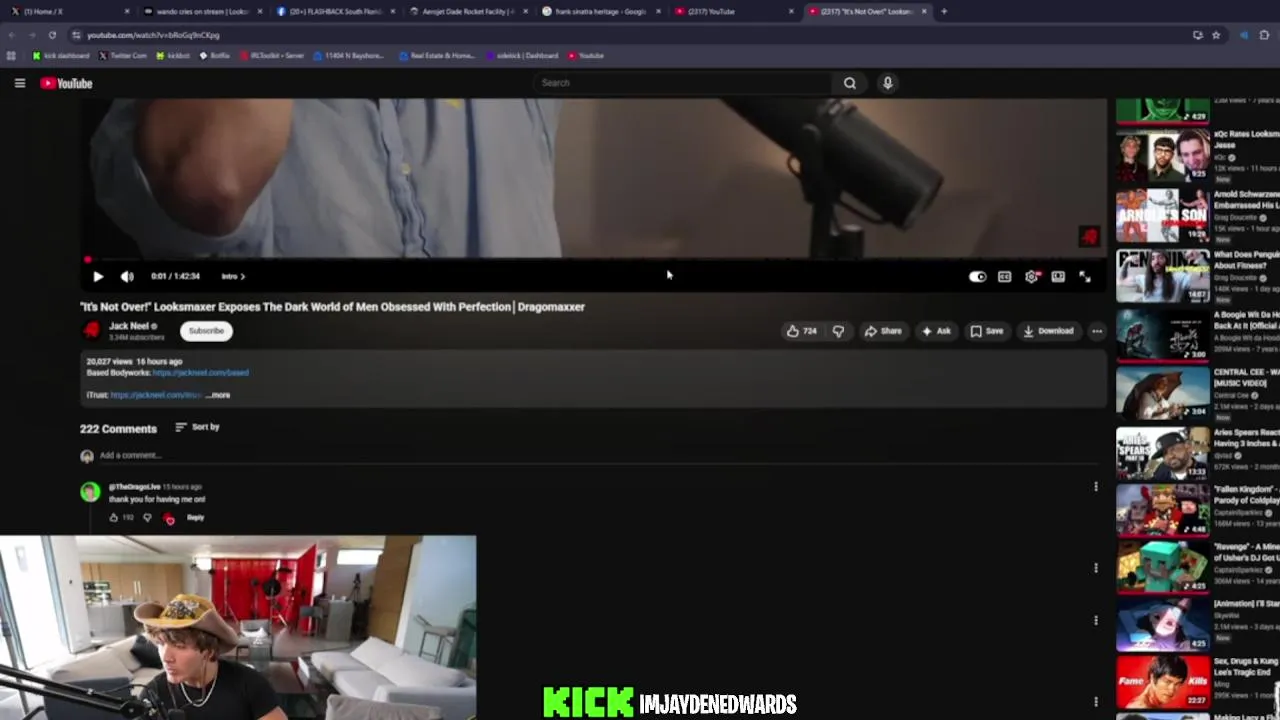The height and width of the screenshot is (720, 1280).
Task: Open the Real Estate & Home bookmark
Action: click(437, 56)
